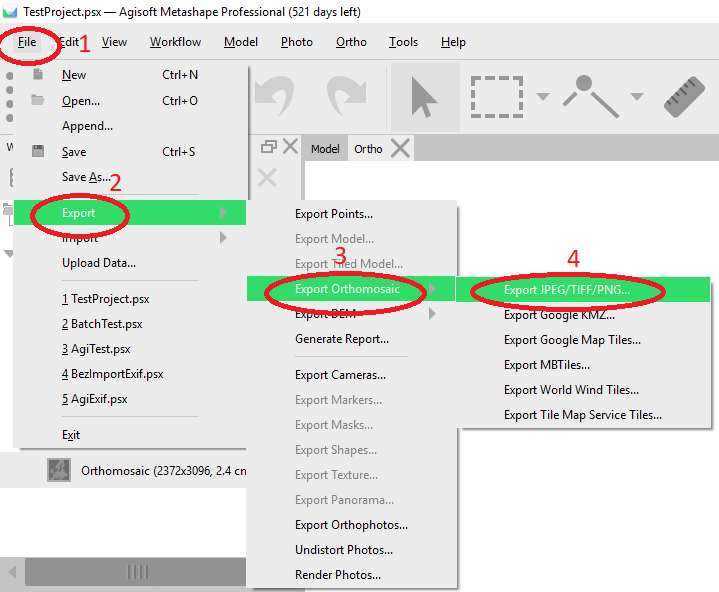
Task: Click the Open folder icon
Action: pos(38,100)
